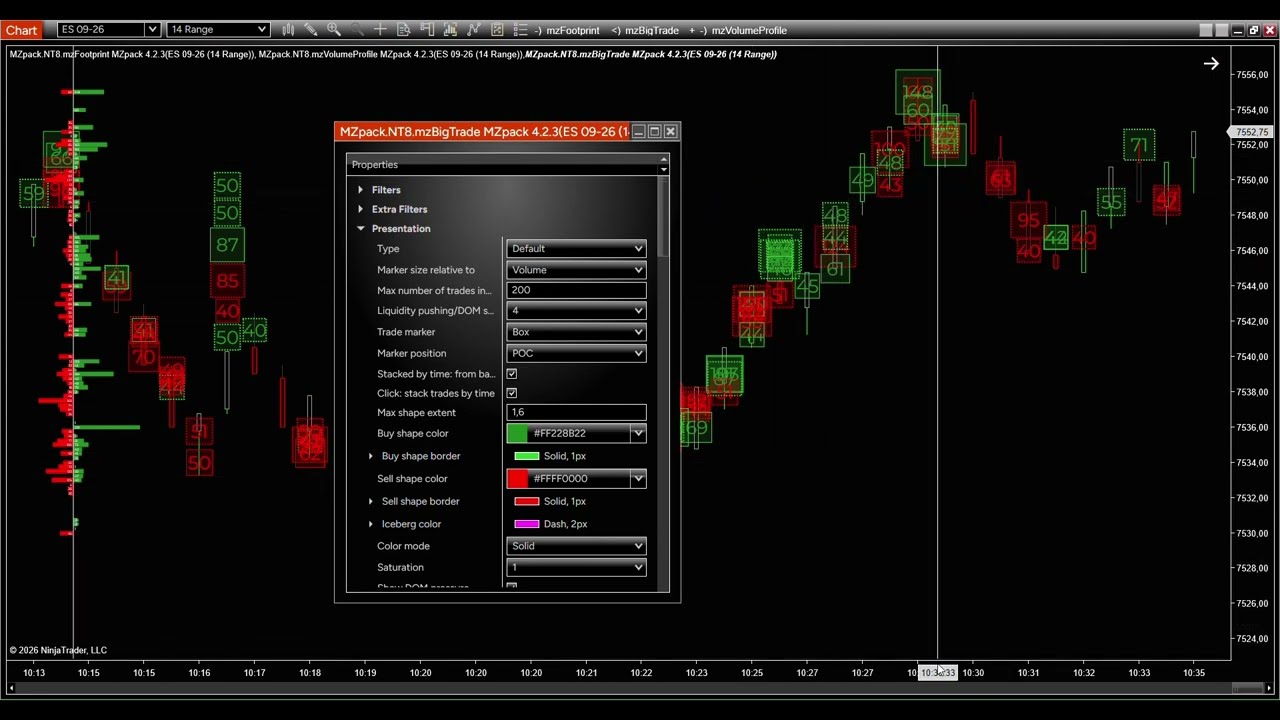Viewport: 1280px width, 720px height.
Task: Expand Sell shape border settings
Action: (371, 501)
